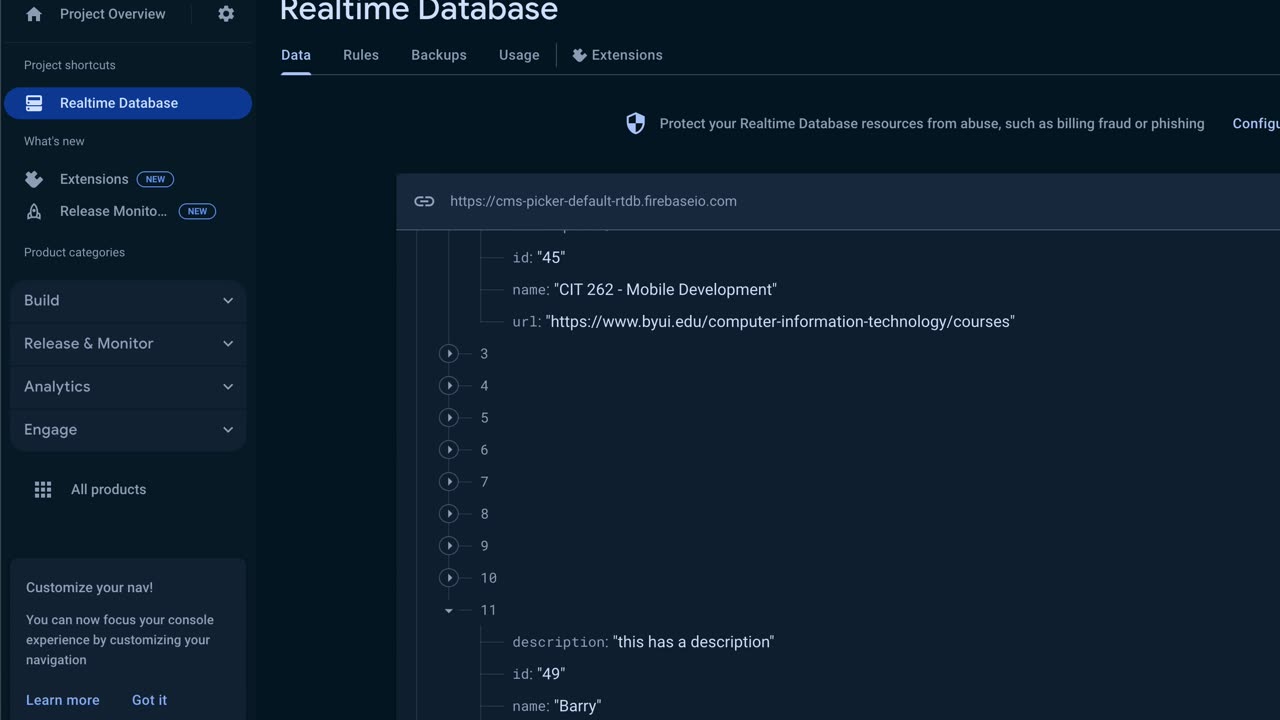
Task: Open the Usage tab
Action: click(x=519, y=55)
